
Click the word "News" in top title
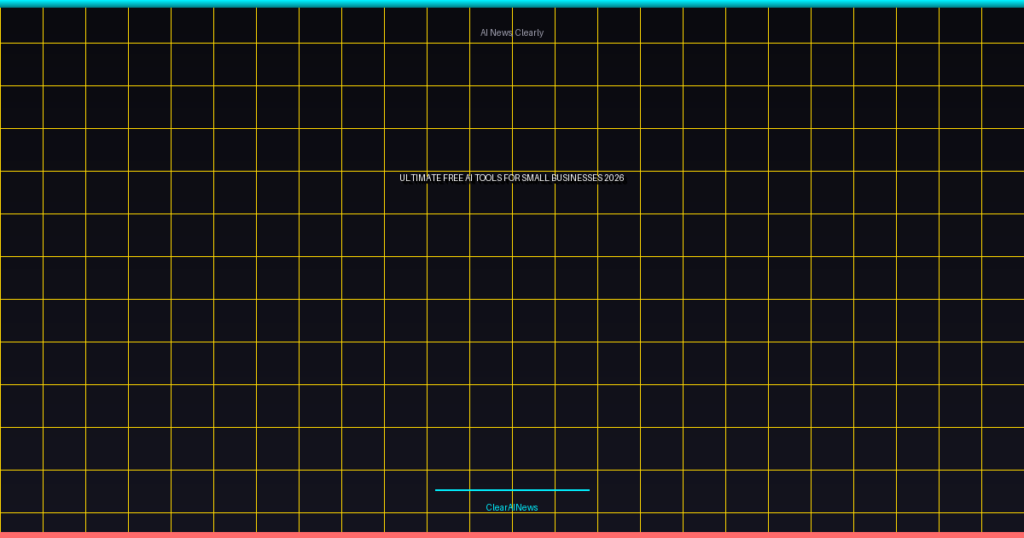click(502, 33)
